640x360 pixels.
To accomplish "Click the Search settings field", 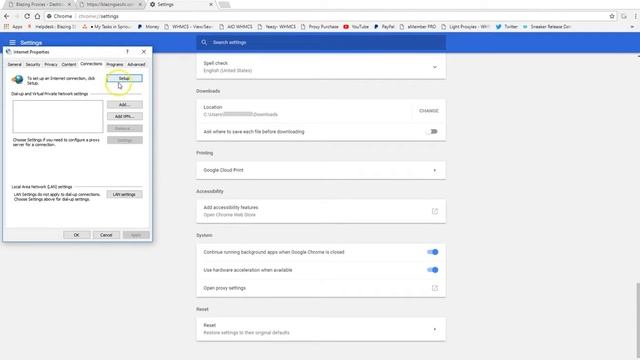I will pyautogui.click(x=321, y=42).
